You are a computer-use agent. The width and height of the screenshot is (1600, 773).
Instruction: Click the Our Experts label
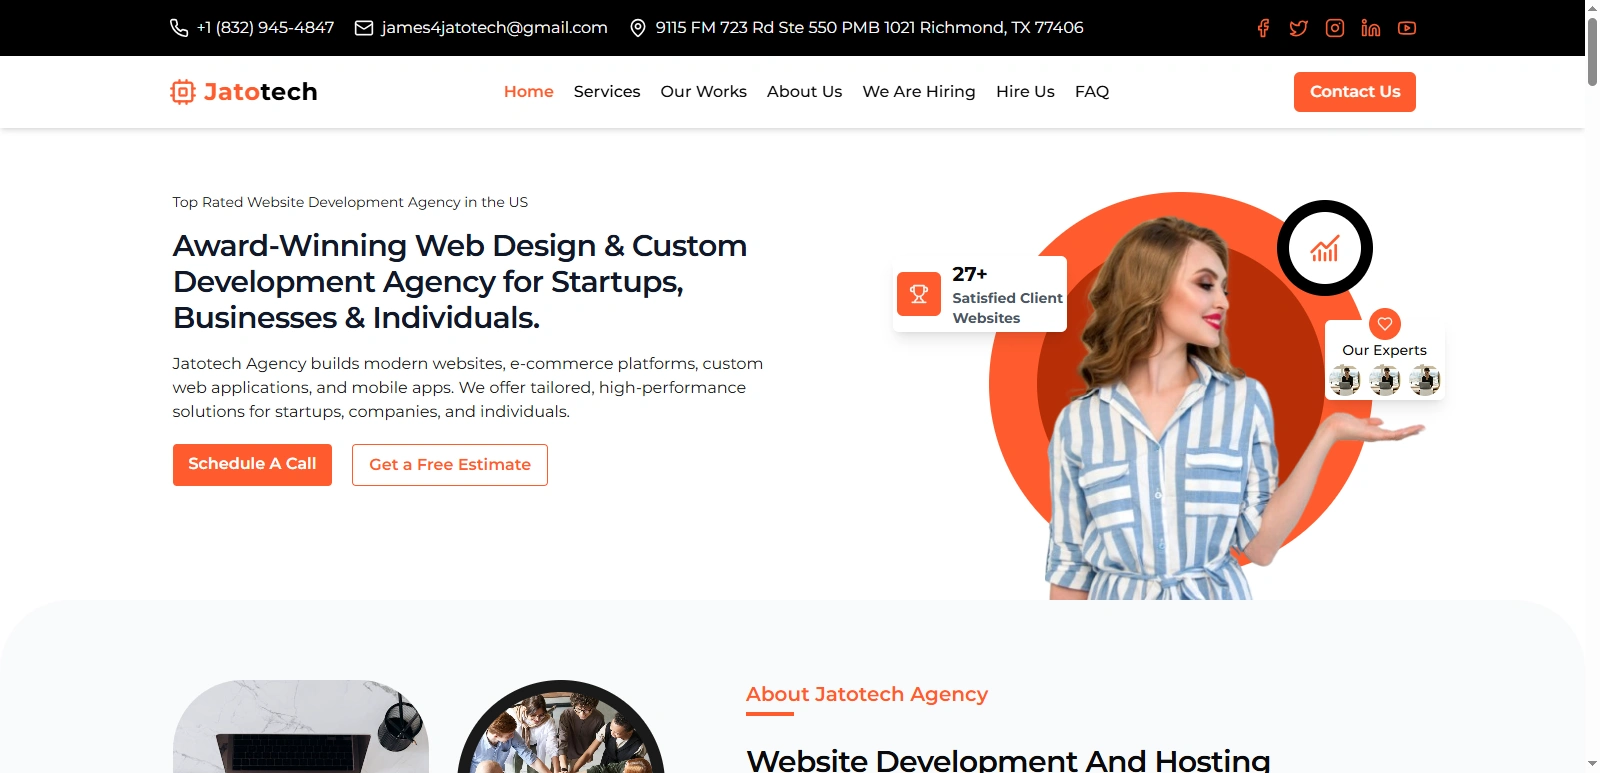click(1385, 350)
